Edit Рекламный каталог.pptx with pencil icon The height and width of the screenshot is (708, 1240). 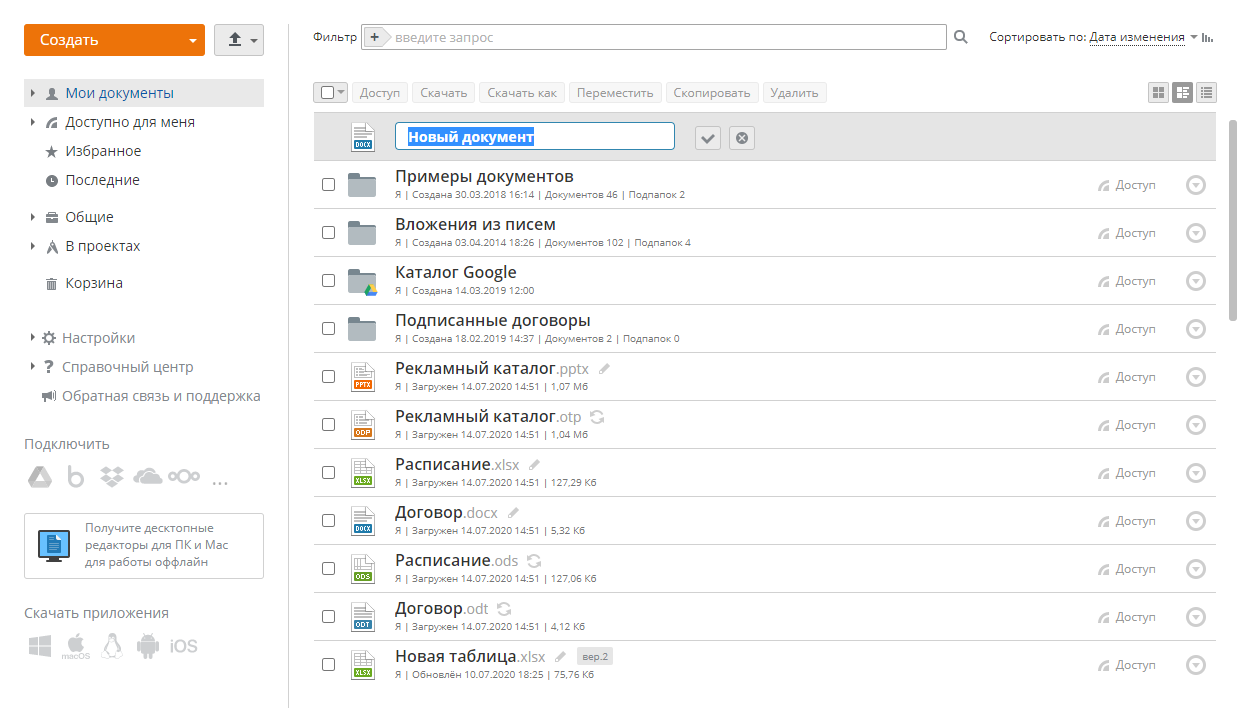(603, 369)
